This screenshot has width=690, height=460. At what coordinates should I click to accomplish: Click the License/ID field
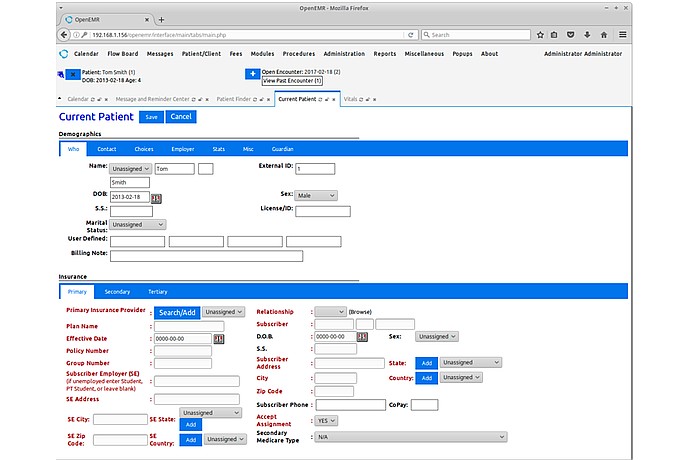coord(323,212)
